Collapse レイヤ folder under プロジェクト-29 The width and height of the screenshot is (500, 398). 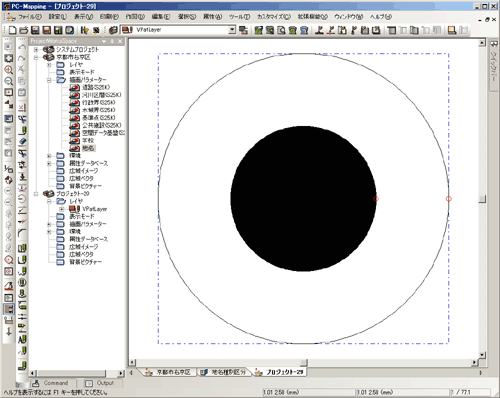click(49, 201)
